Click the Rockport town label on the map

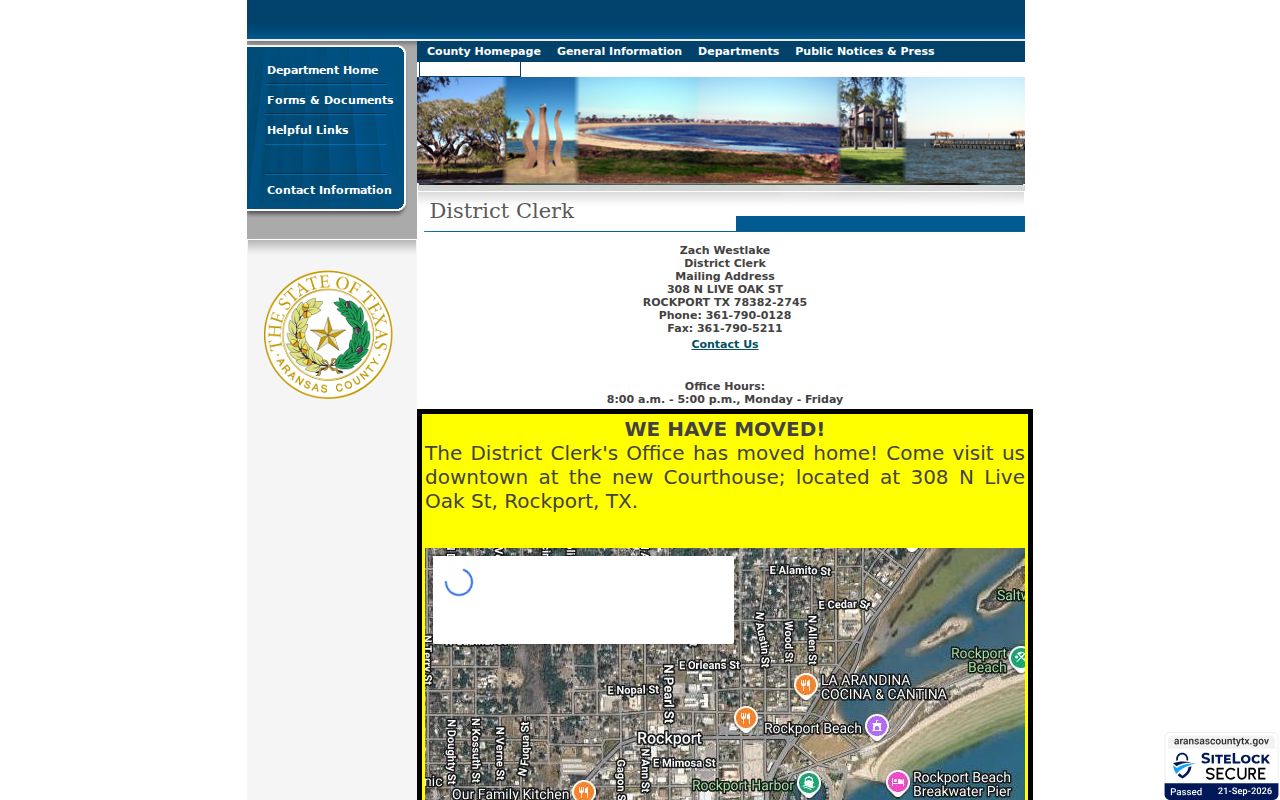(670, 738)
